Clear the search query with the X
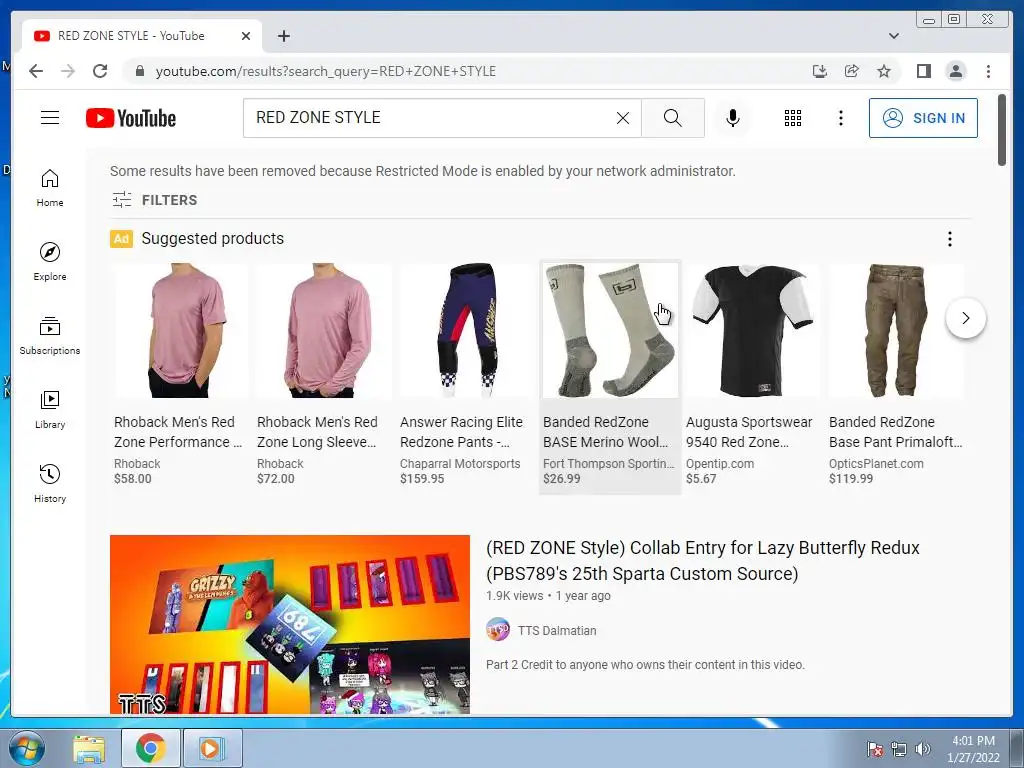 click(623, 118)
